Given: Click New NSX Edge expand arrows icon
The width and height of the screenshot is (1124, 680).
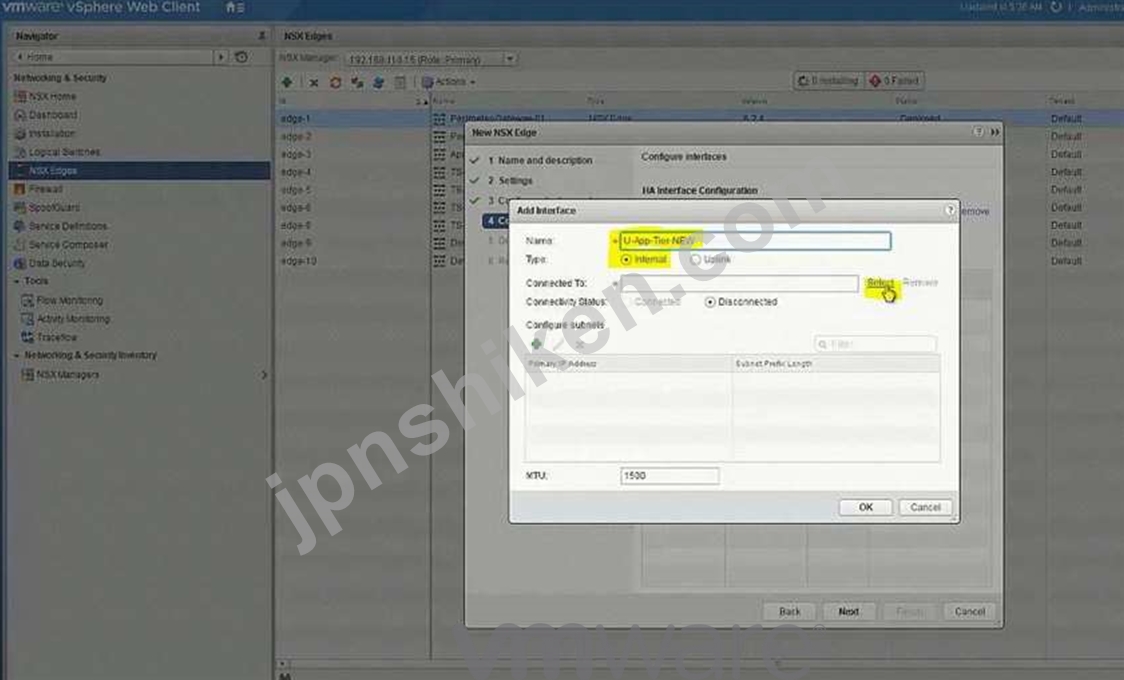Looking at the screenshot, I should pyautogui.click(x=994, y=132).
